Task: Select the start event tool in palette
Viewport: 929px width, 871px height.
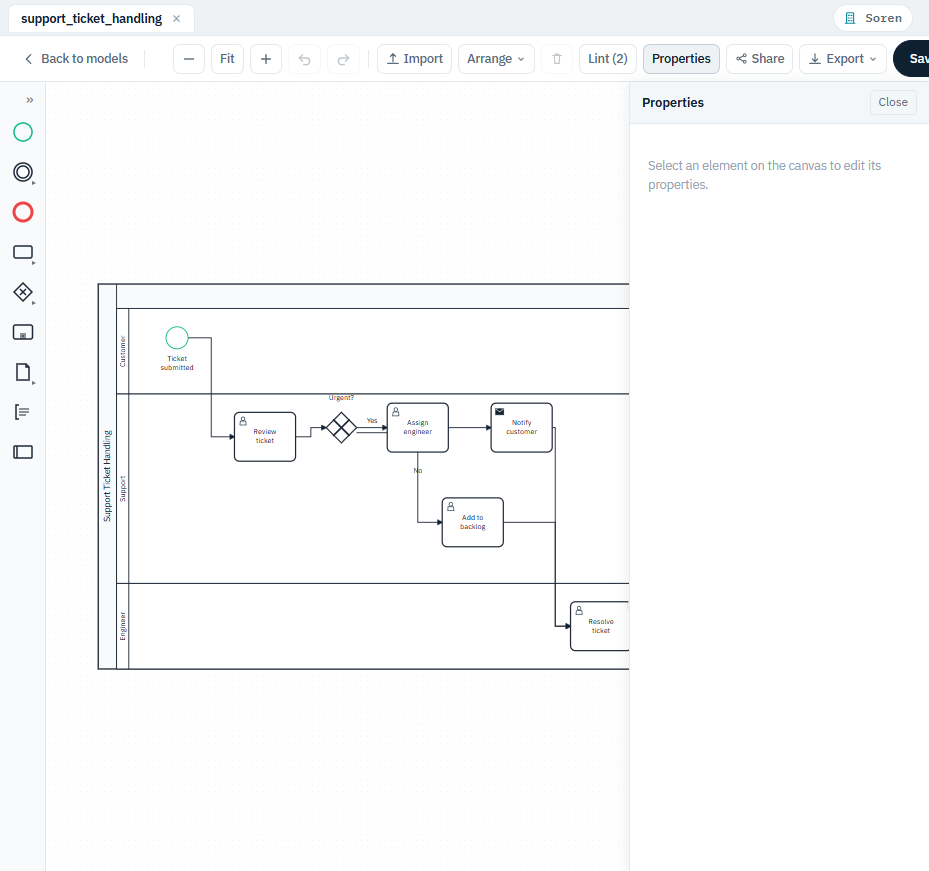Action: 23,132
